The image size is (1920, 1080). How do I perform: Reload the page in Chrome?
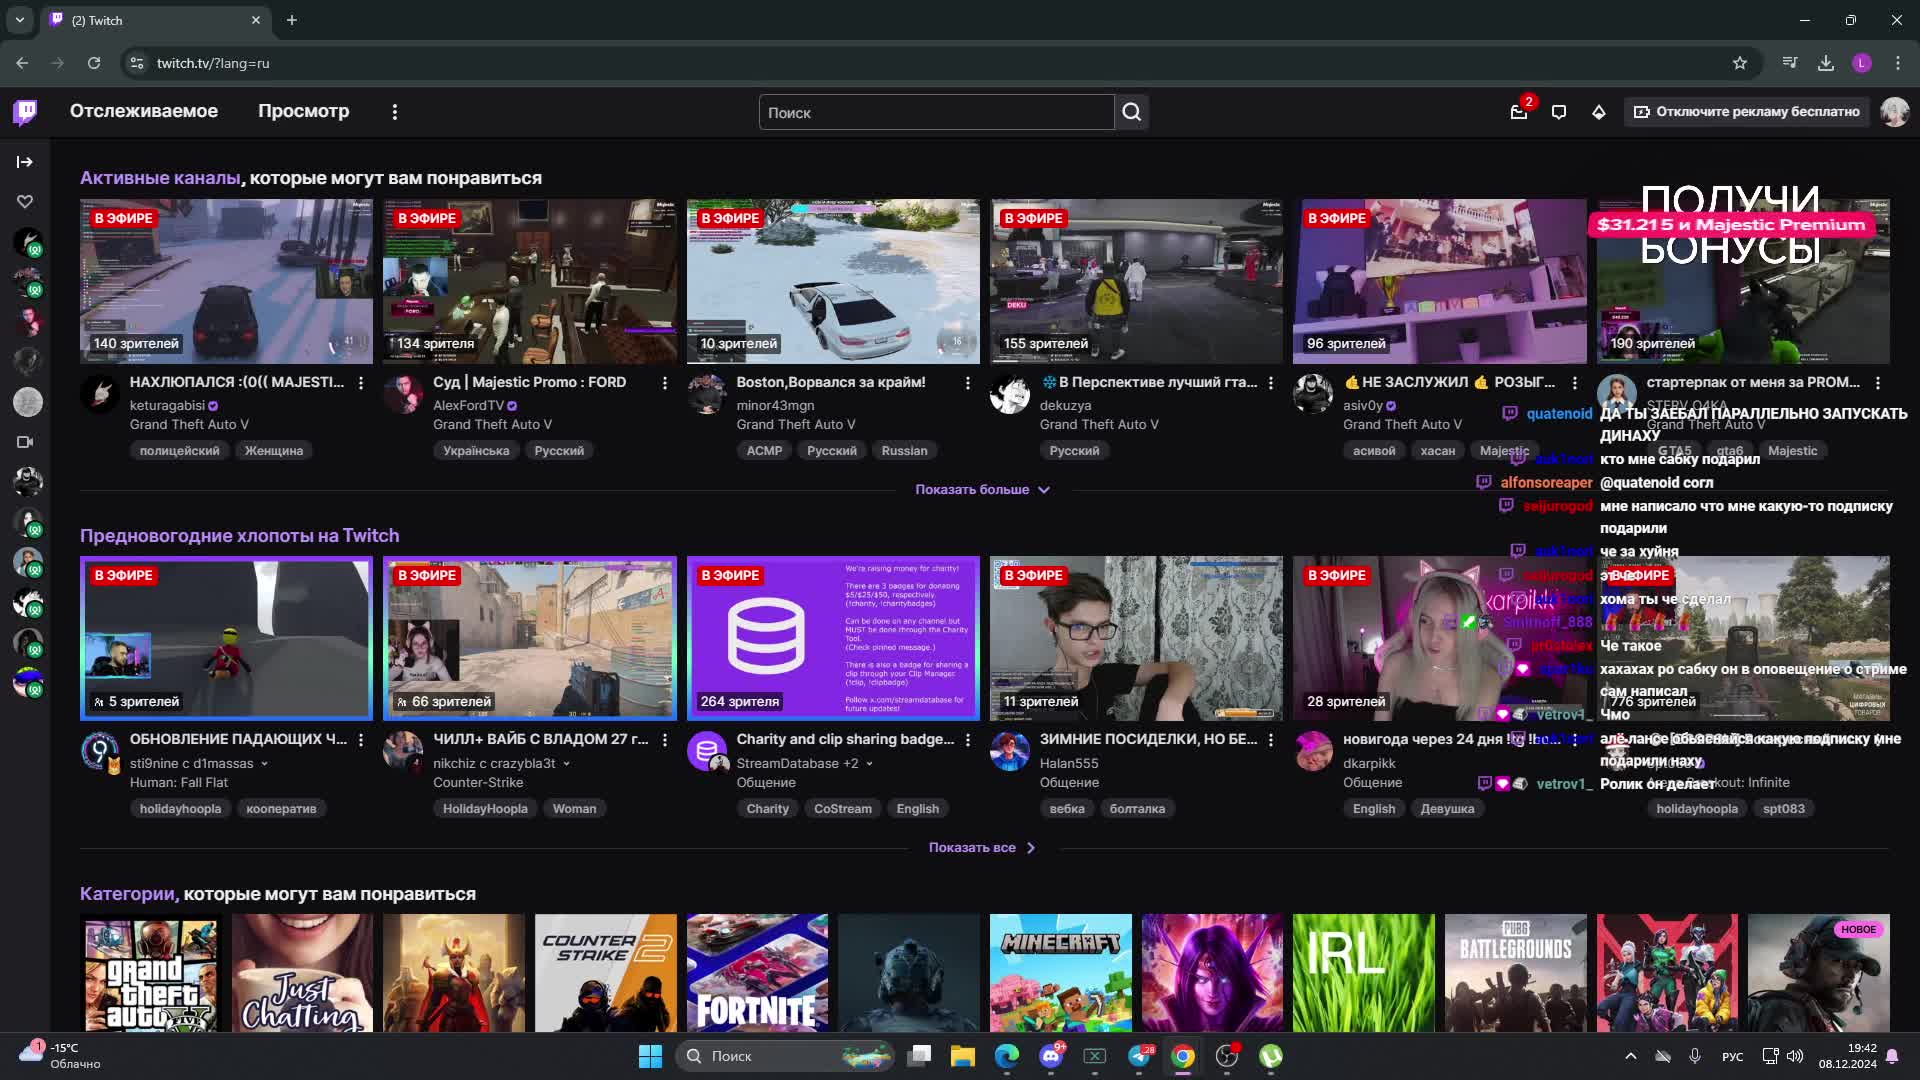coord(94,63)
